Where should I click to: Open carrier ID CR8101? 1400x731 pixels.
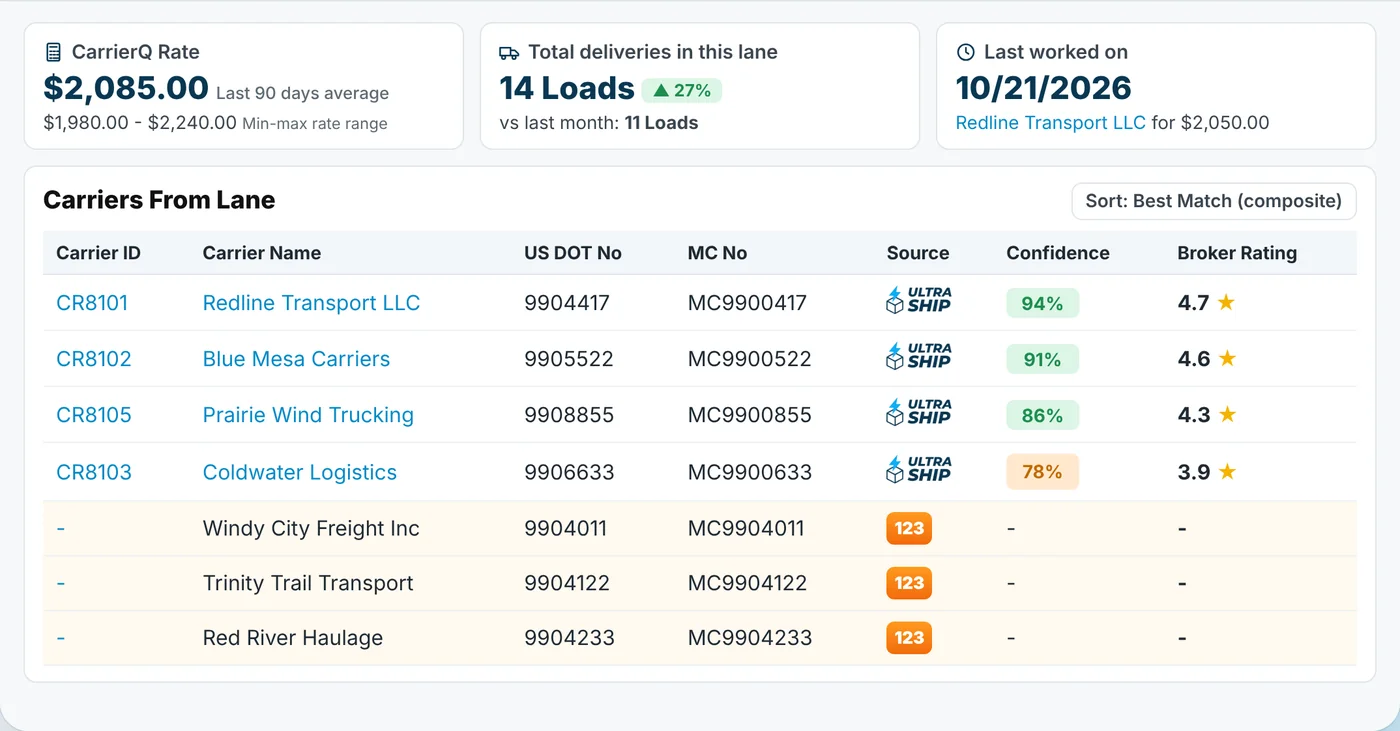click(x=92, y=303)
